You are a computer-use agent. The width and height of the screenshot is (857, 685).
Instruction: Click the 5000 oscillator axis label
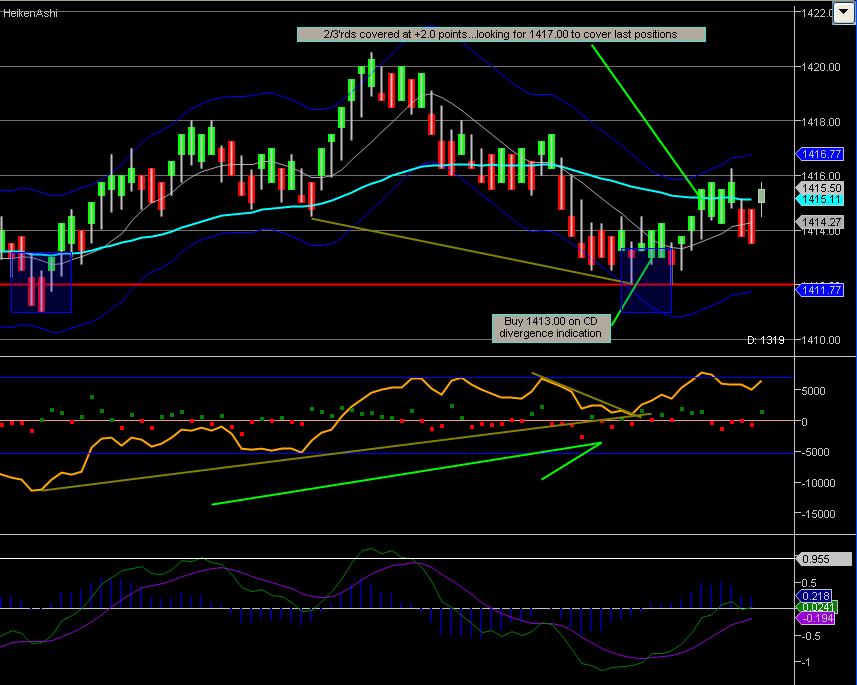[813, 391]
